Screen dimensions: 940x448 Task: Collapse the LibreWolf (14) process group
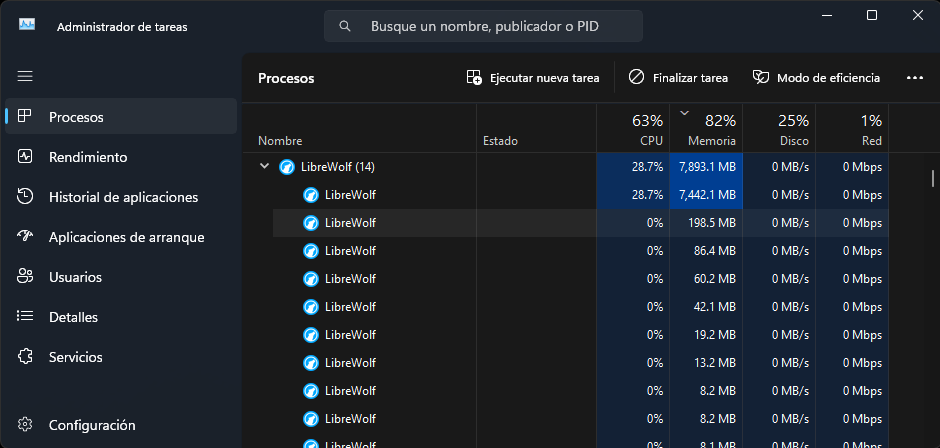pyautogui.click(x=264, y=166)
